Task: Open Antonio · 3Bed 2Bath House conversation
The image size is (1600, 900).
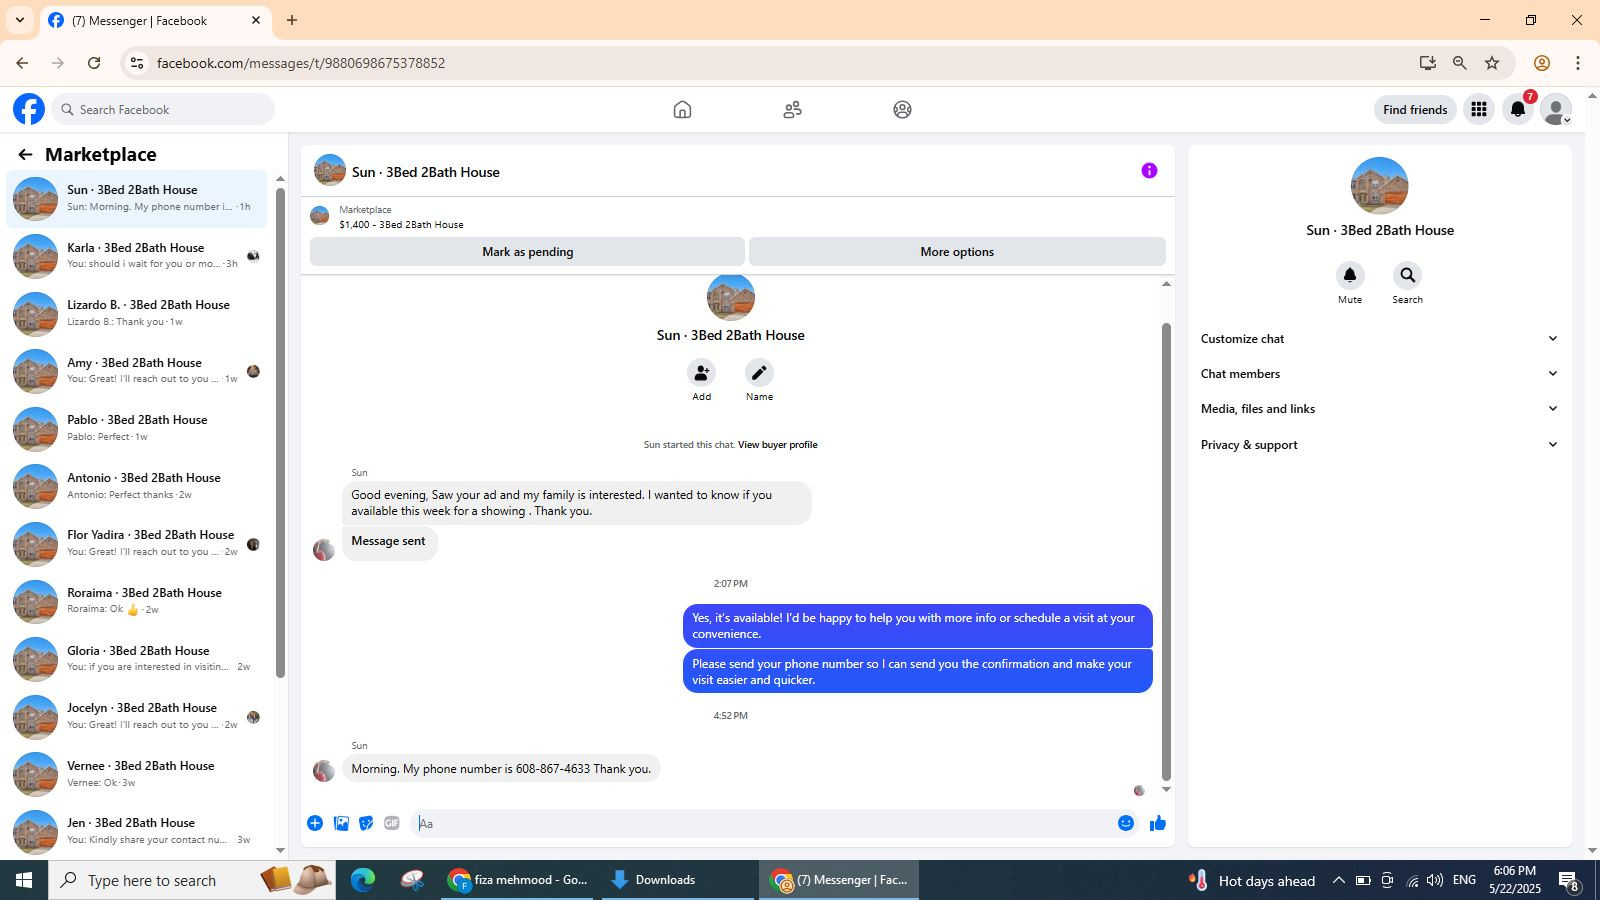Action: 137,486
